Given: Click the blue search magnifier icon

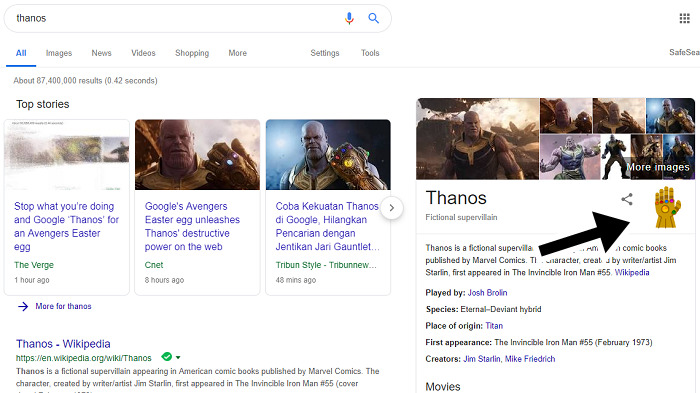Looking at the screenshot, I should tap(373, 18).
